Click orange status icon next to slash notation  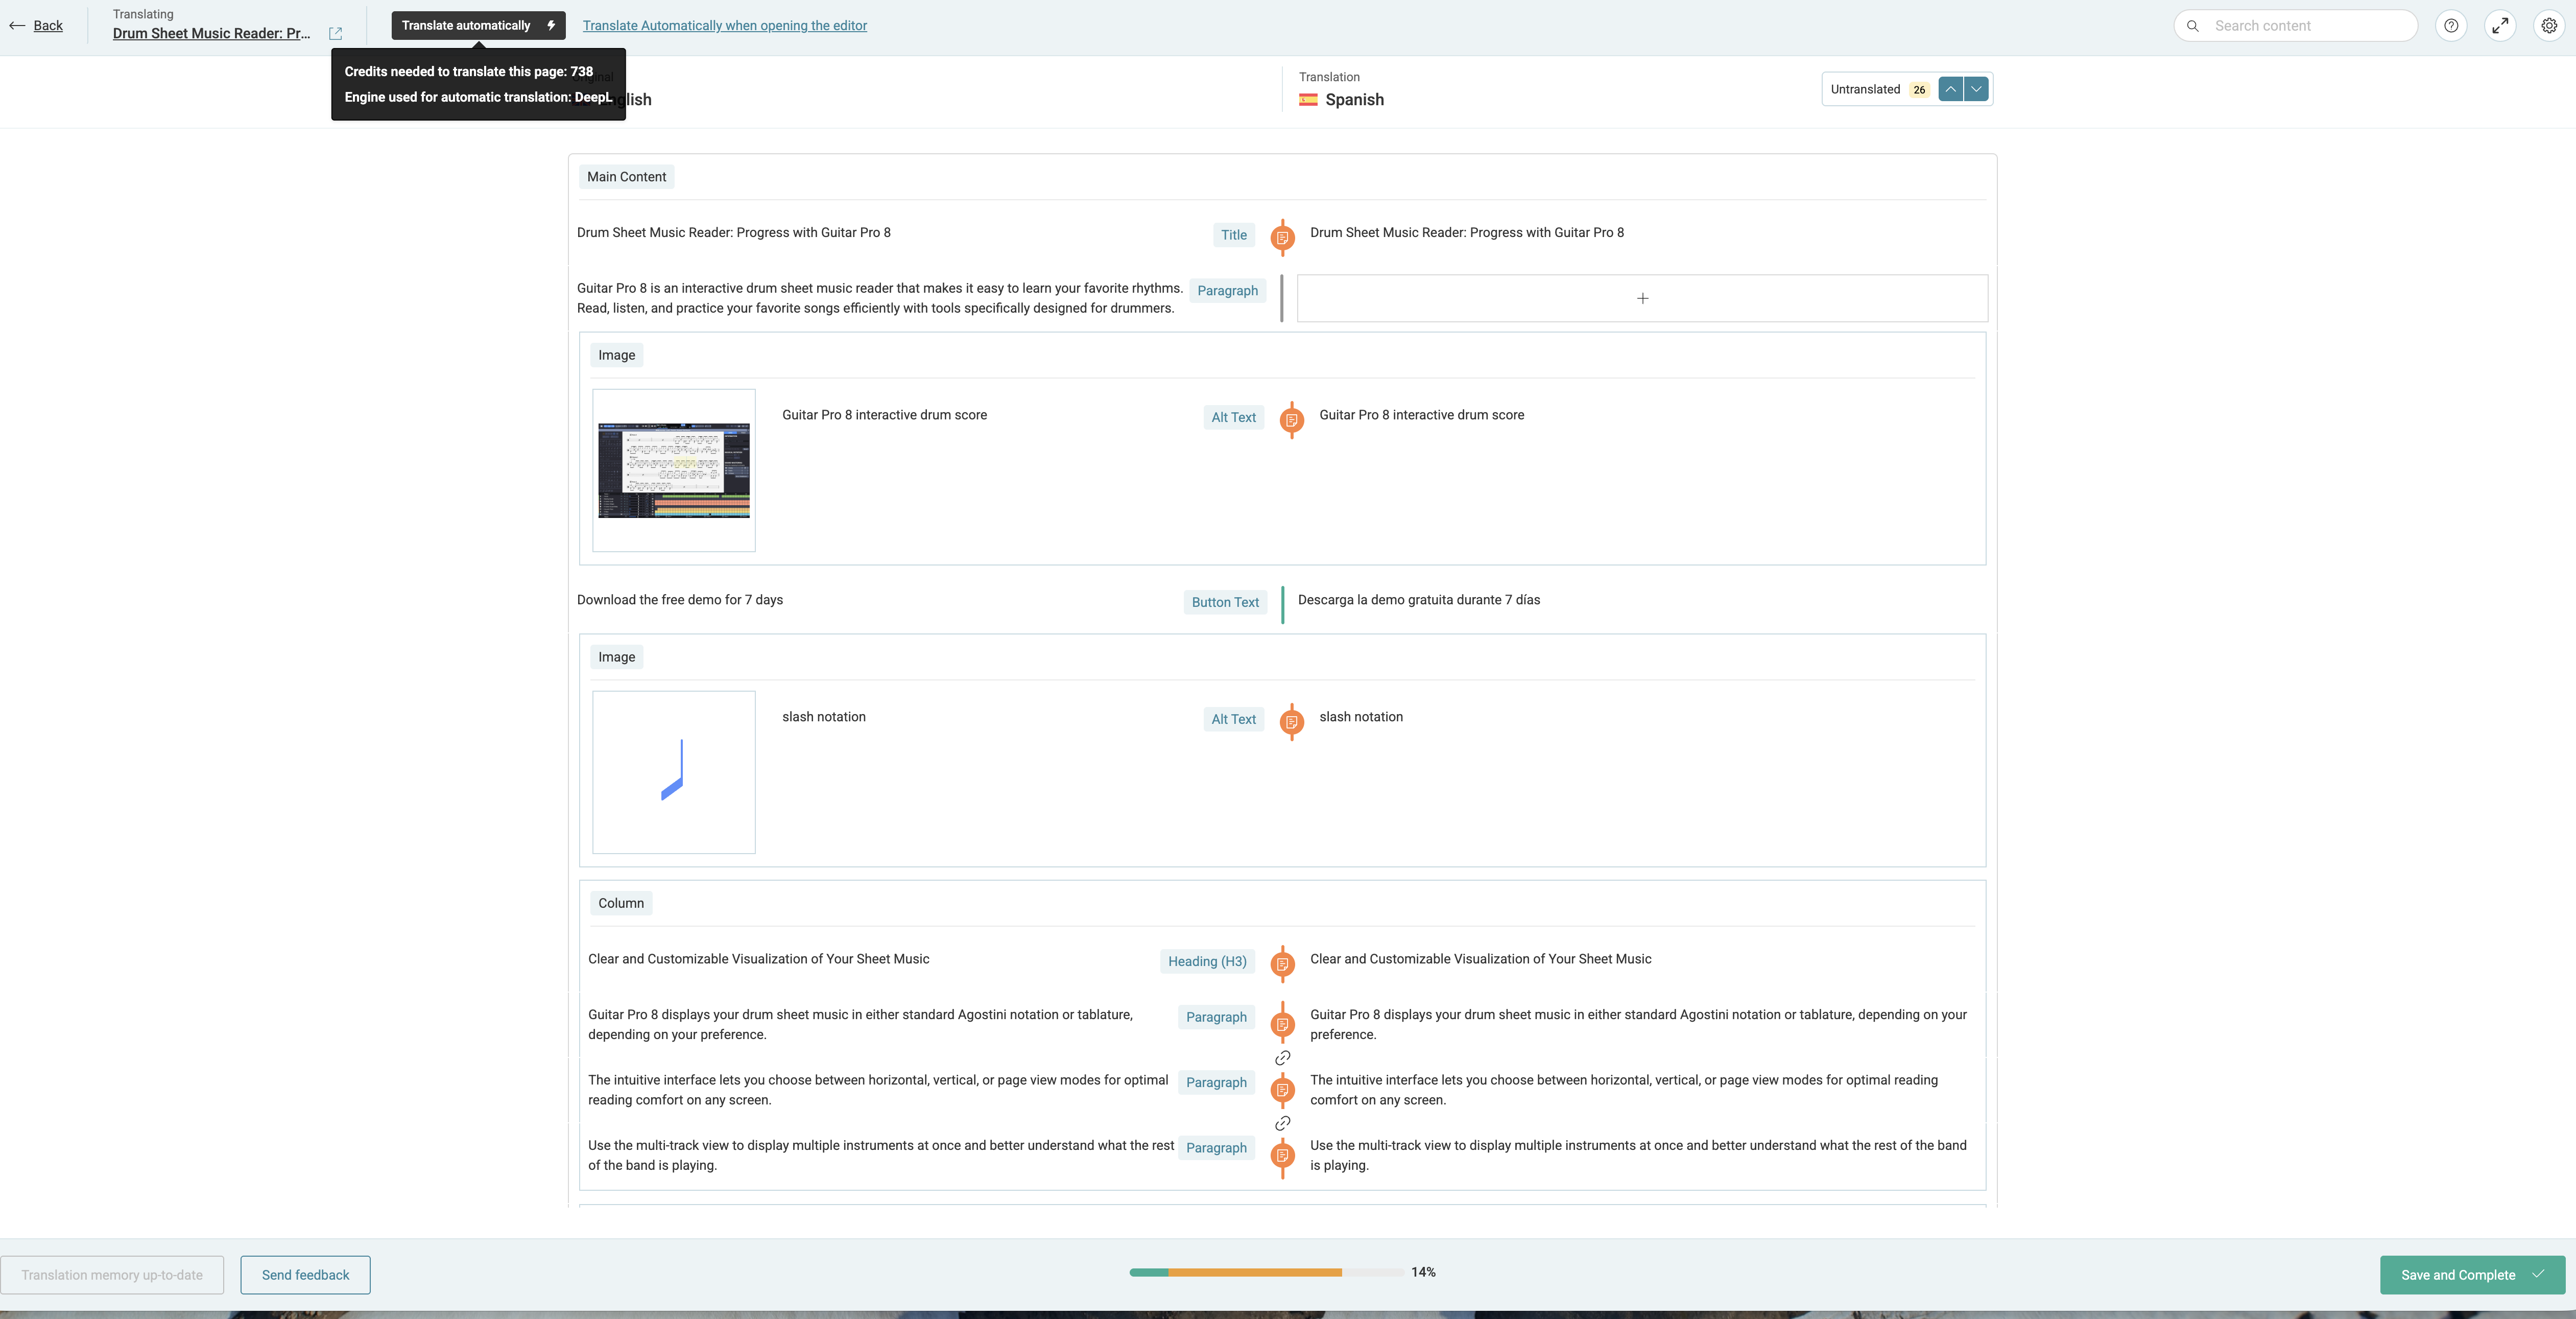1291,722
